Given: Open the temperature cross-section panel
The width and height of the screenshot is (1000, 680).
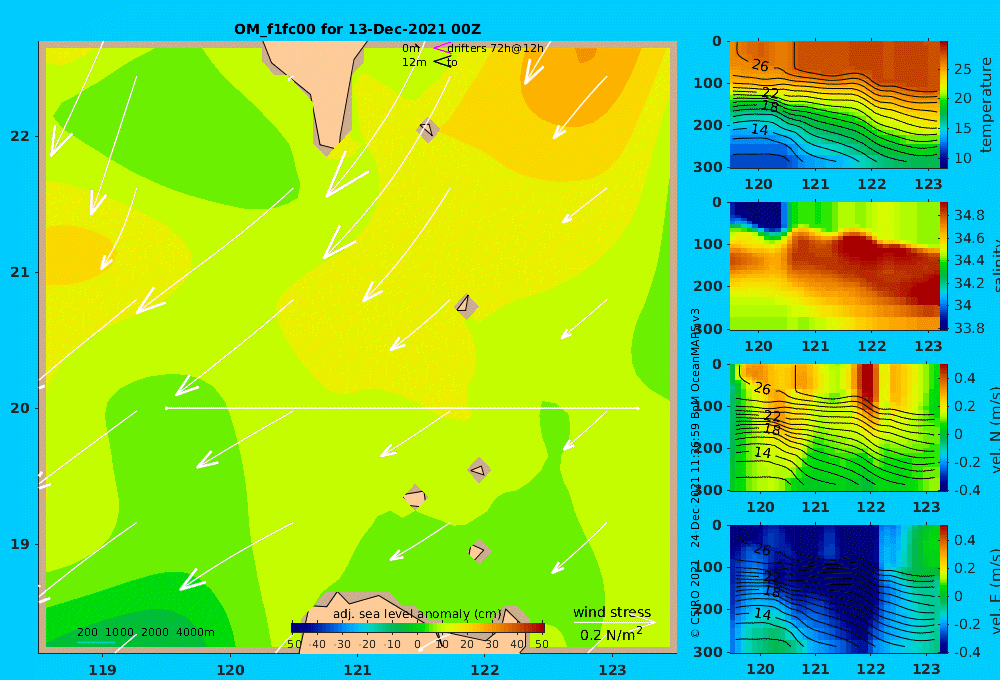Looking at the screenshot, I should (x=834, y=105).
